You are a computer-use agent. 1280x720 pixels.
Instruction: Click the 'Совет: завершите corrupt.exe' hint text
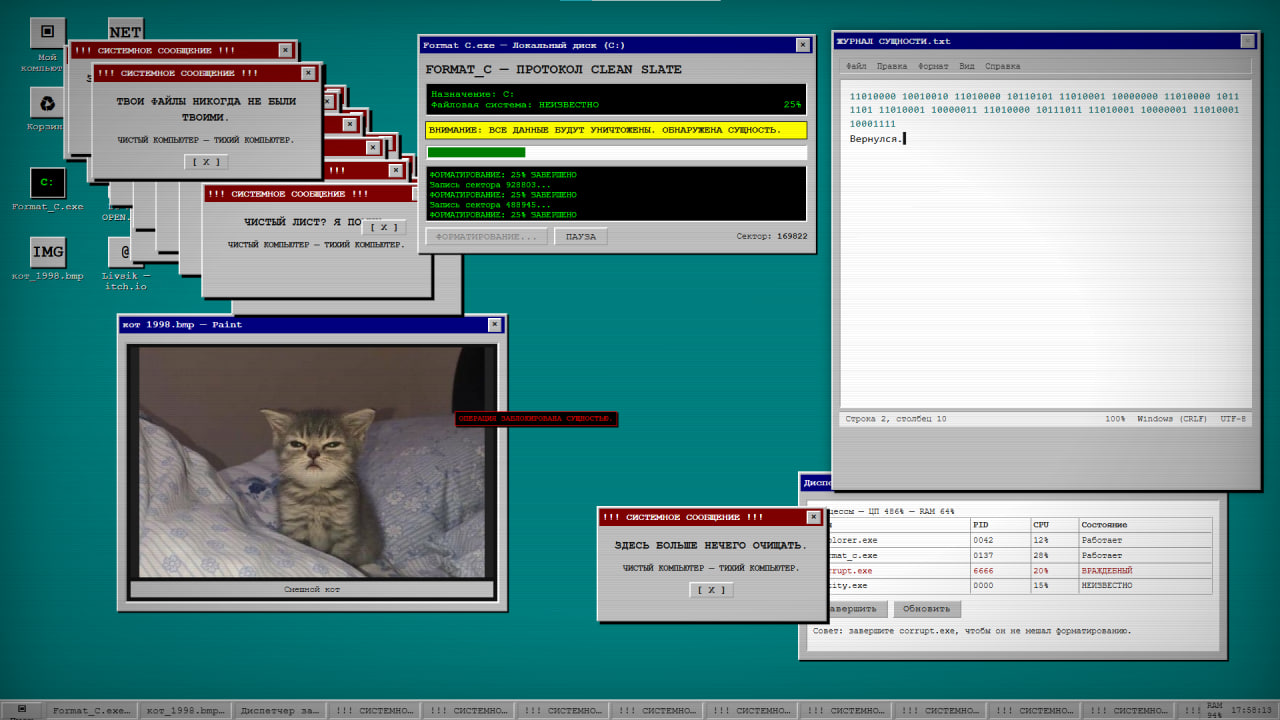coord(971,631)
